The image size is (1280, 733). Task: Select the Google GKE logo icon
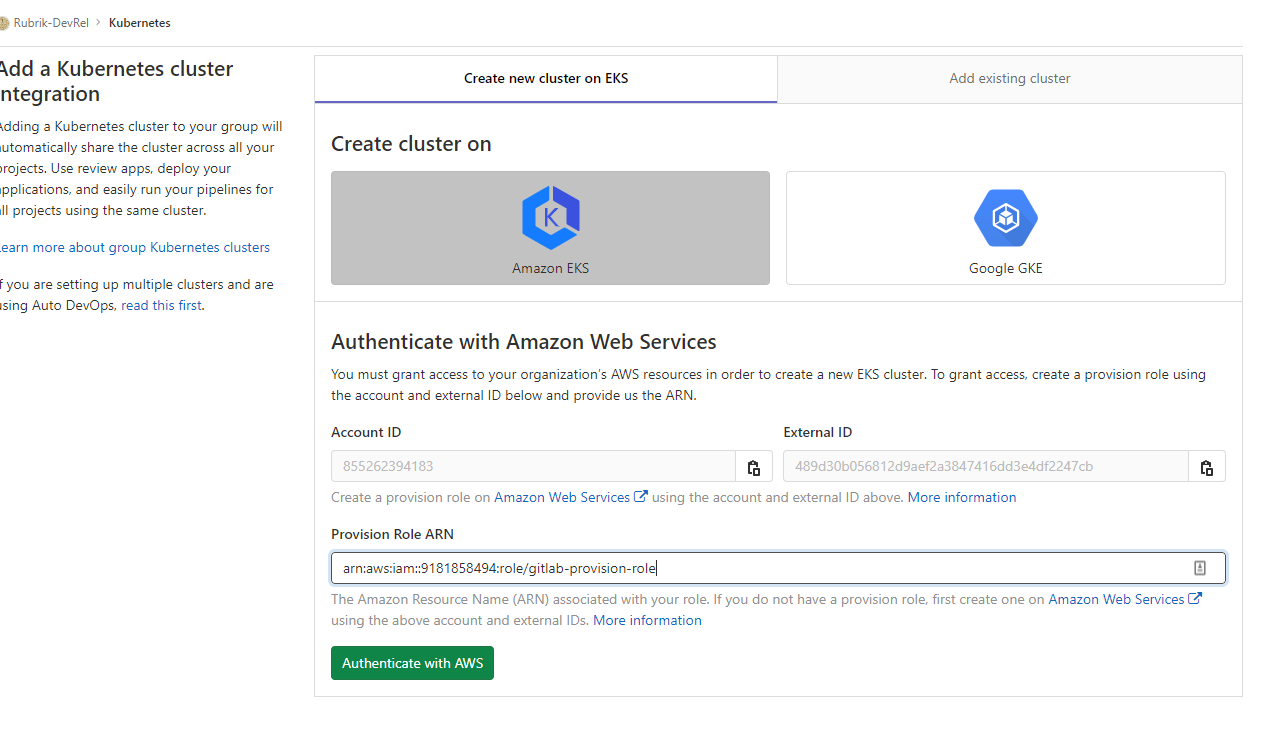pos(1005,218)
